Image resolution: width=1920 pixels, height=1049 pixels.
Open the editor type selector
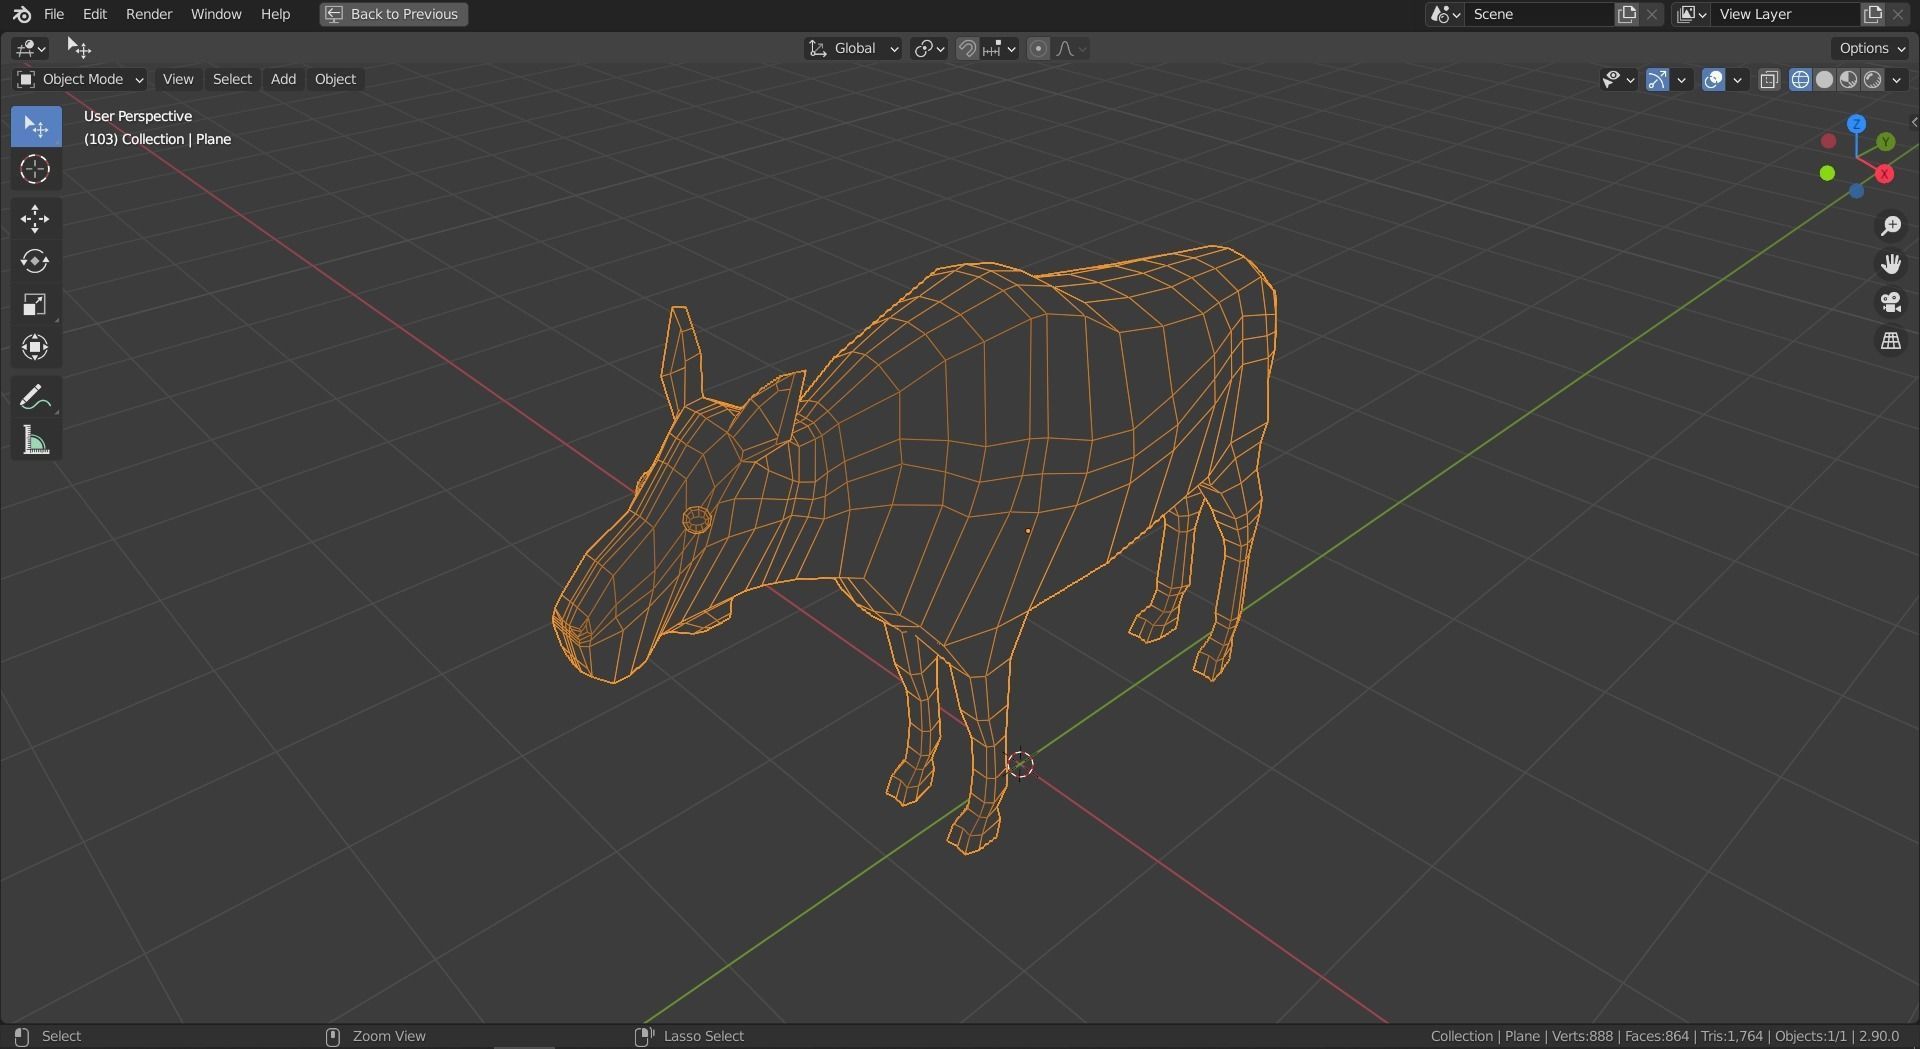coord(31,48)
